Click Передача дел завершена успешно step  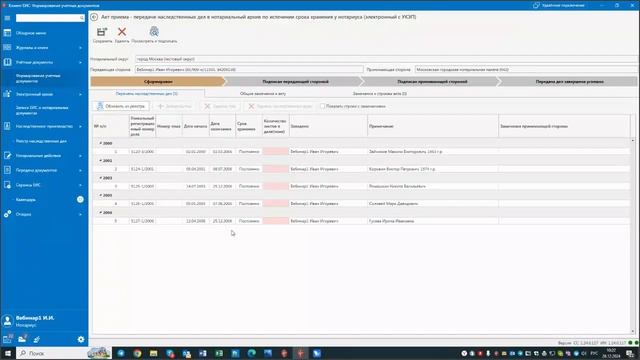(569, 82)
